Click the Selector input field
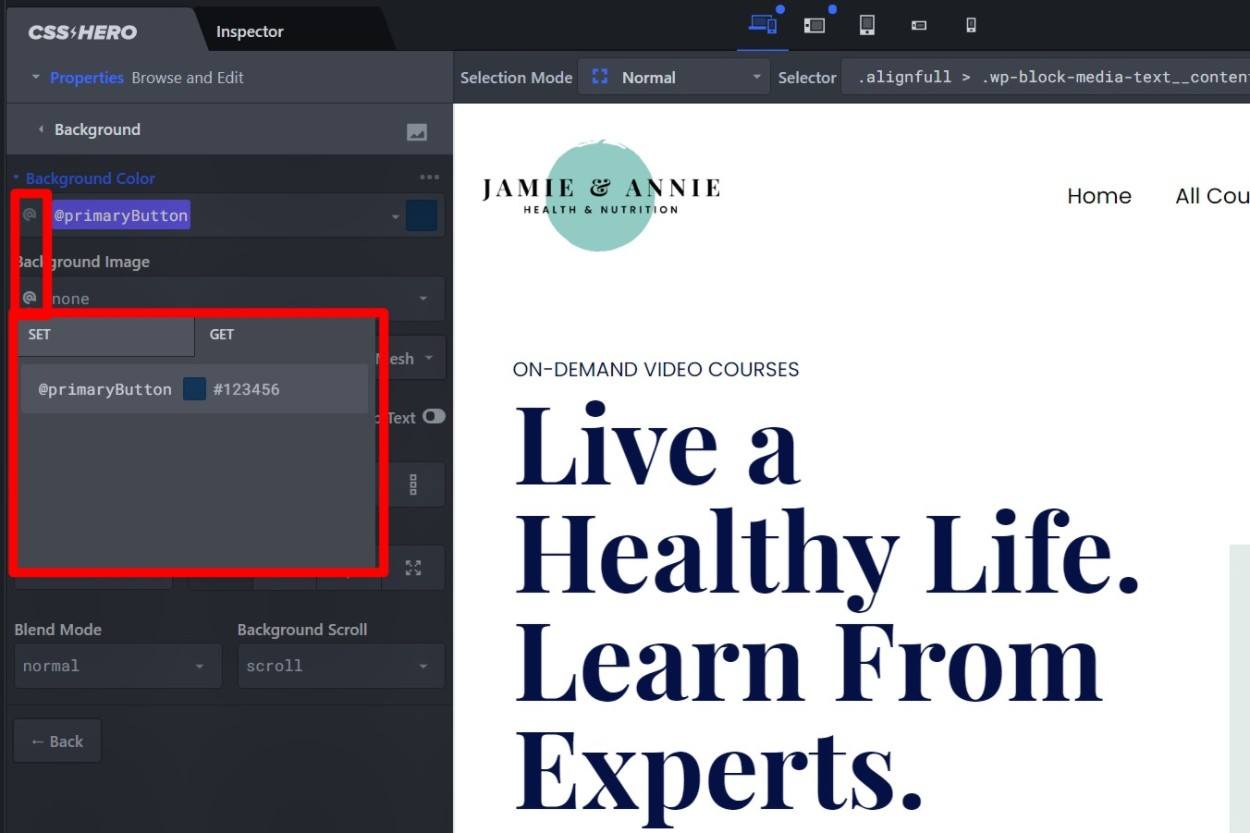Viewport: 1250px width, 833px height. pos(1046,77)
